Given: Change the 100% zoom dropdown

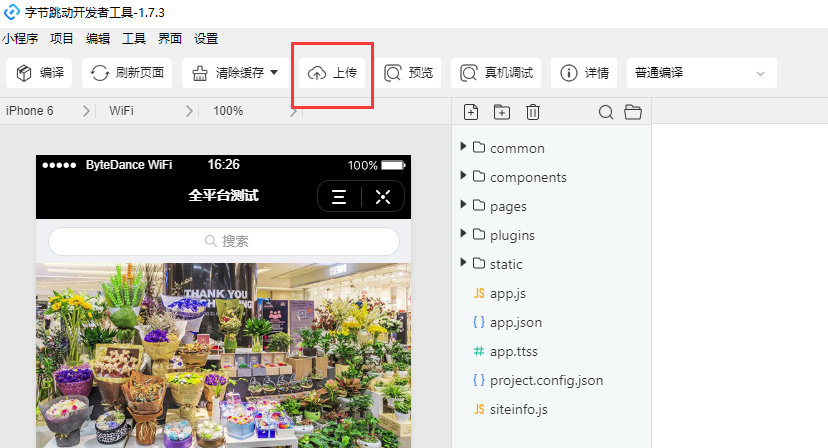Looking at the screenshot, I should [255, 111].
